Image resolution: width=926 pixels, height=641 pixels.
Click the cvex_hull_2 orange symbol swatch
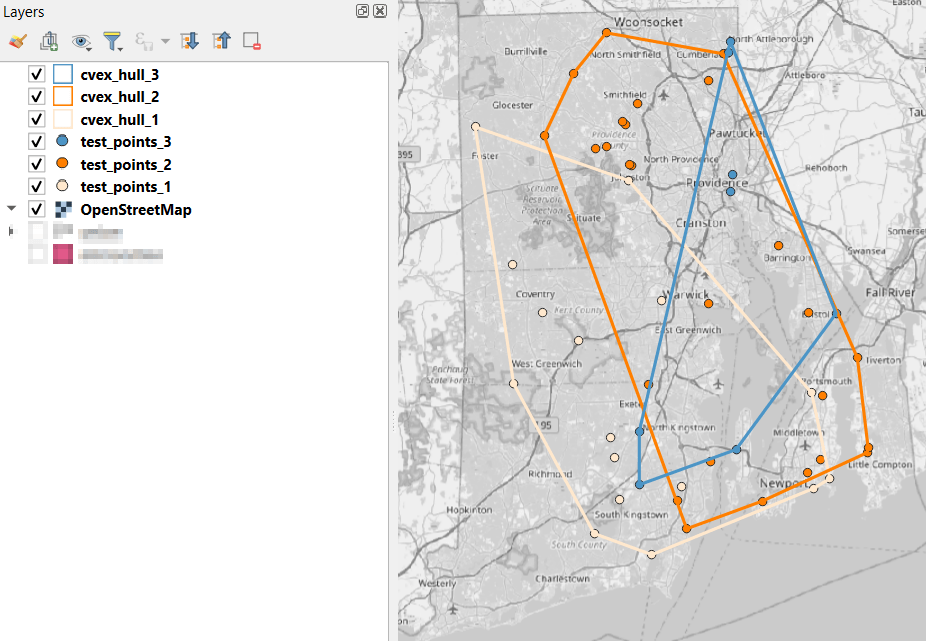(63, 97)
